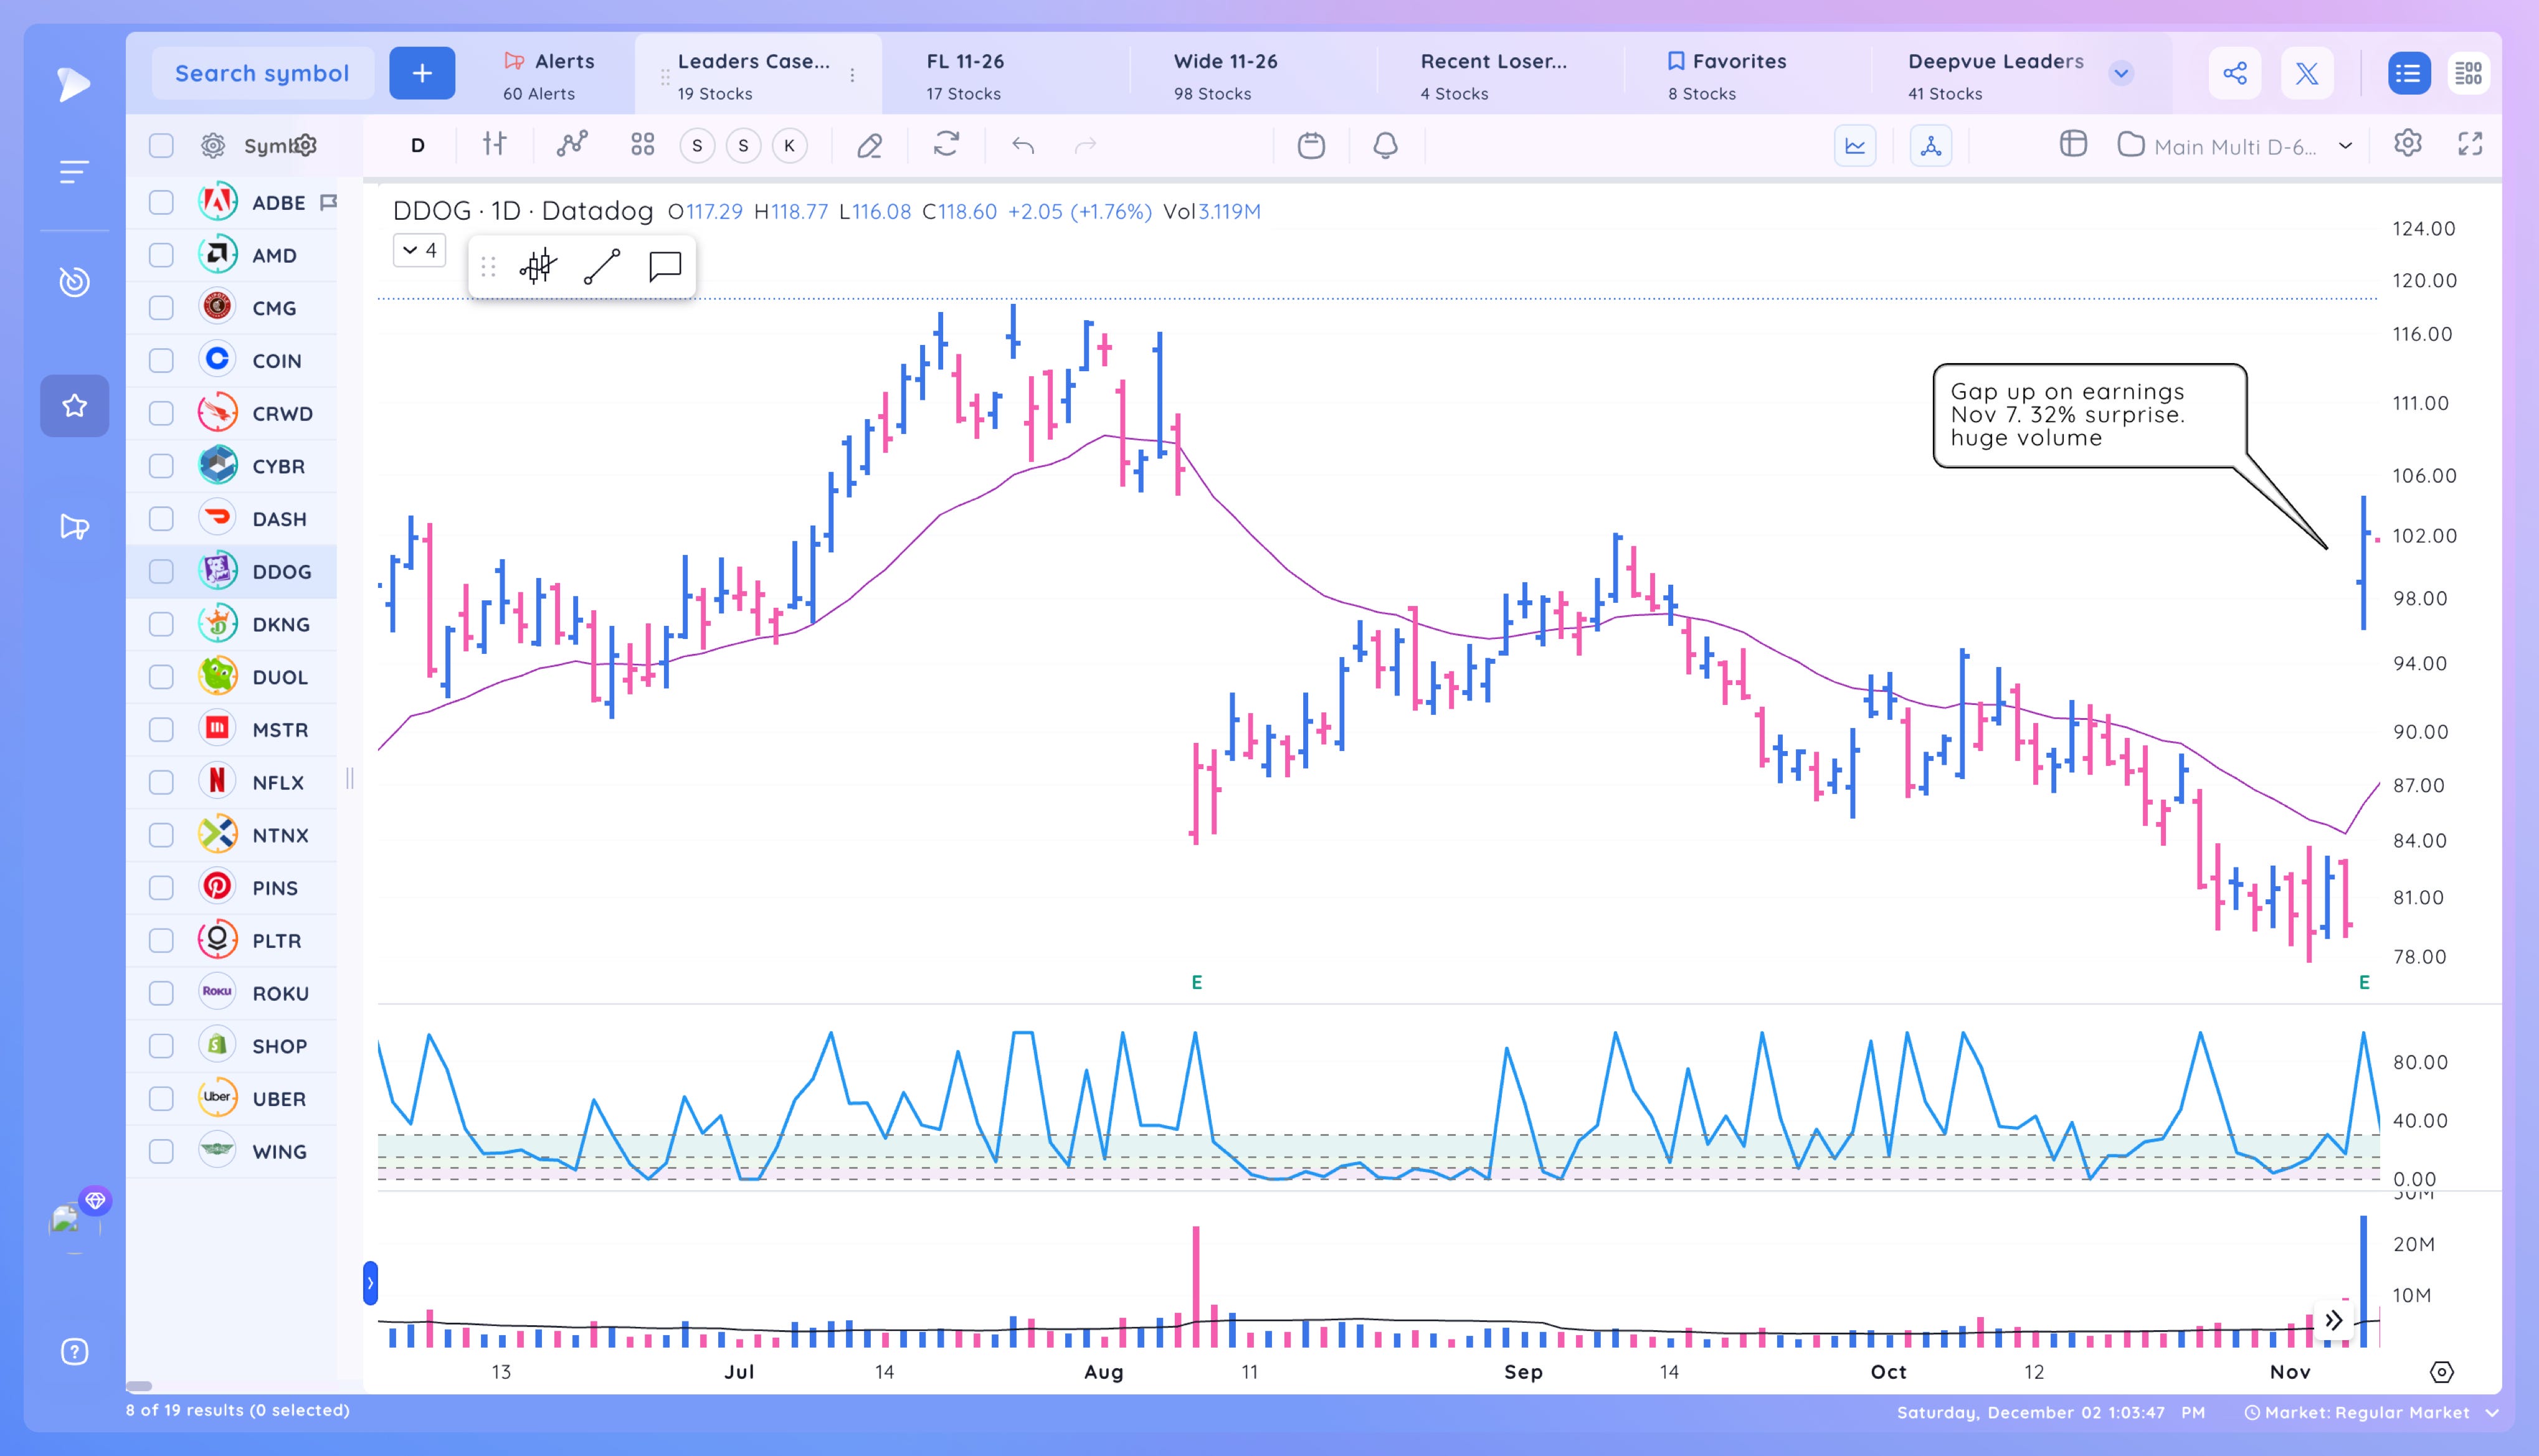Screen dimensions: 2539x1456
Task: Click the jump to latest bar arrows
Action: coord(2333,1321)
